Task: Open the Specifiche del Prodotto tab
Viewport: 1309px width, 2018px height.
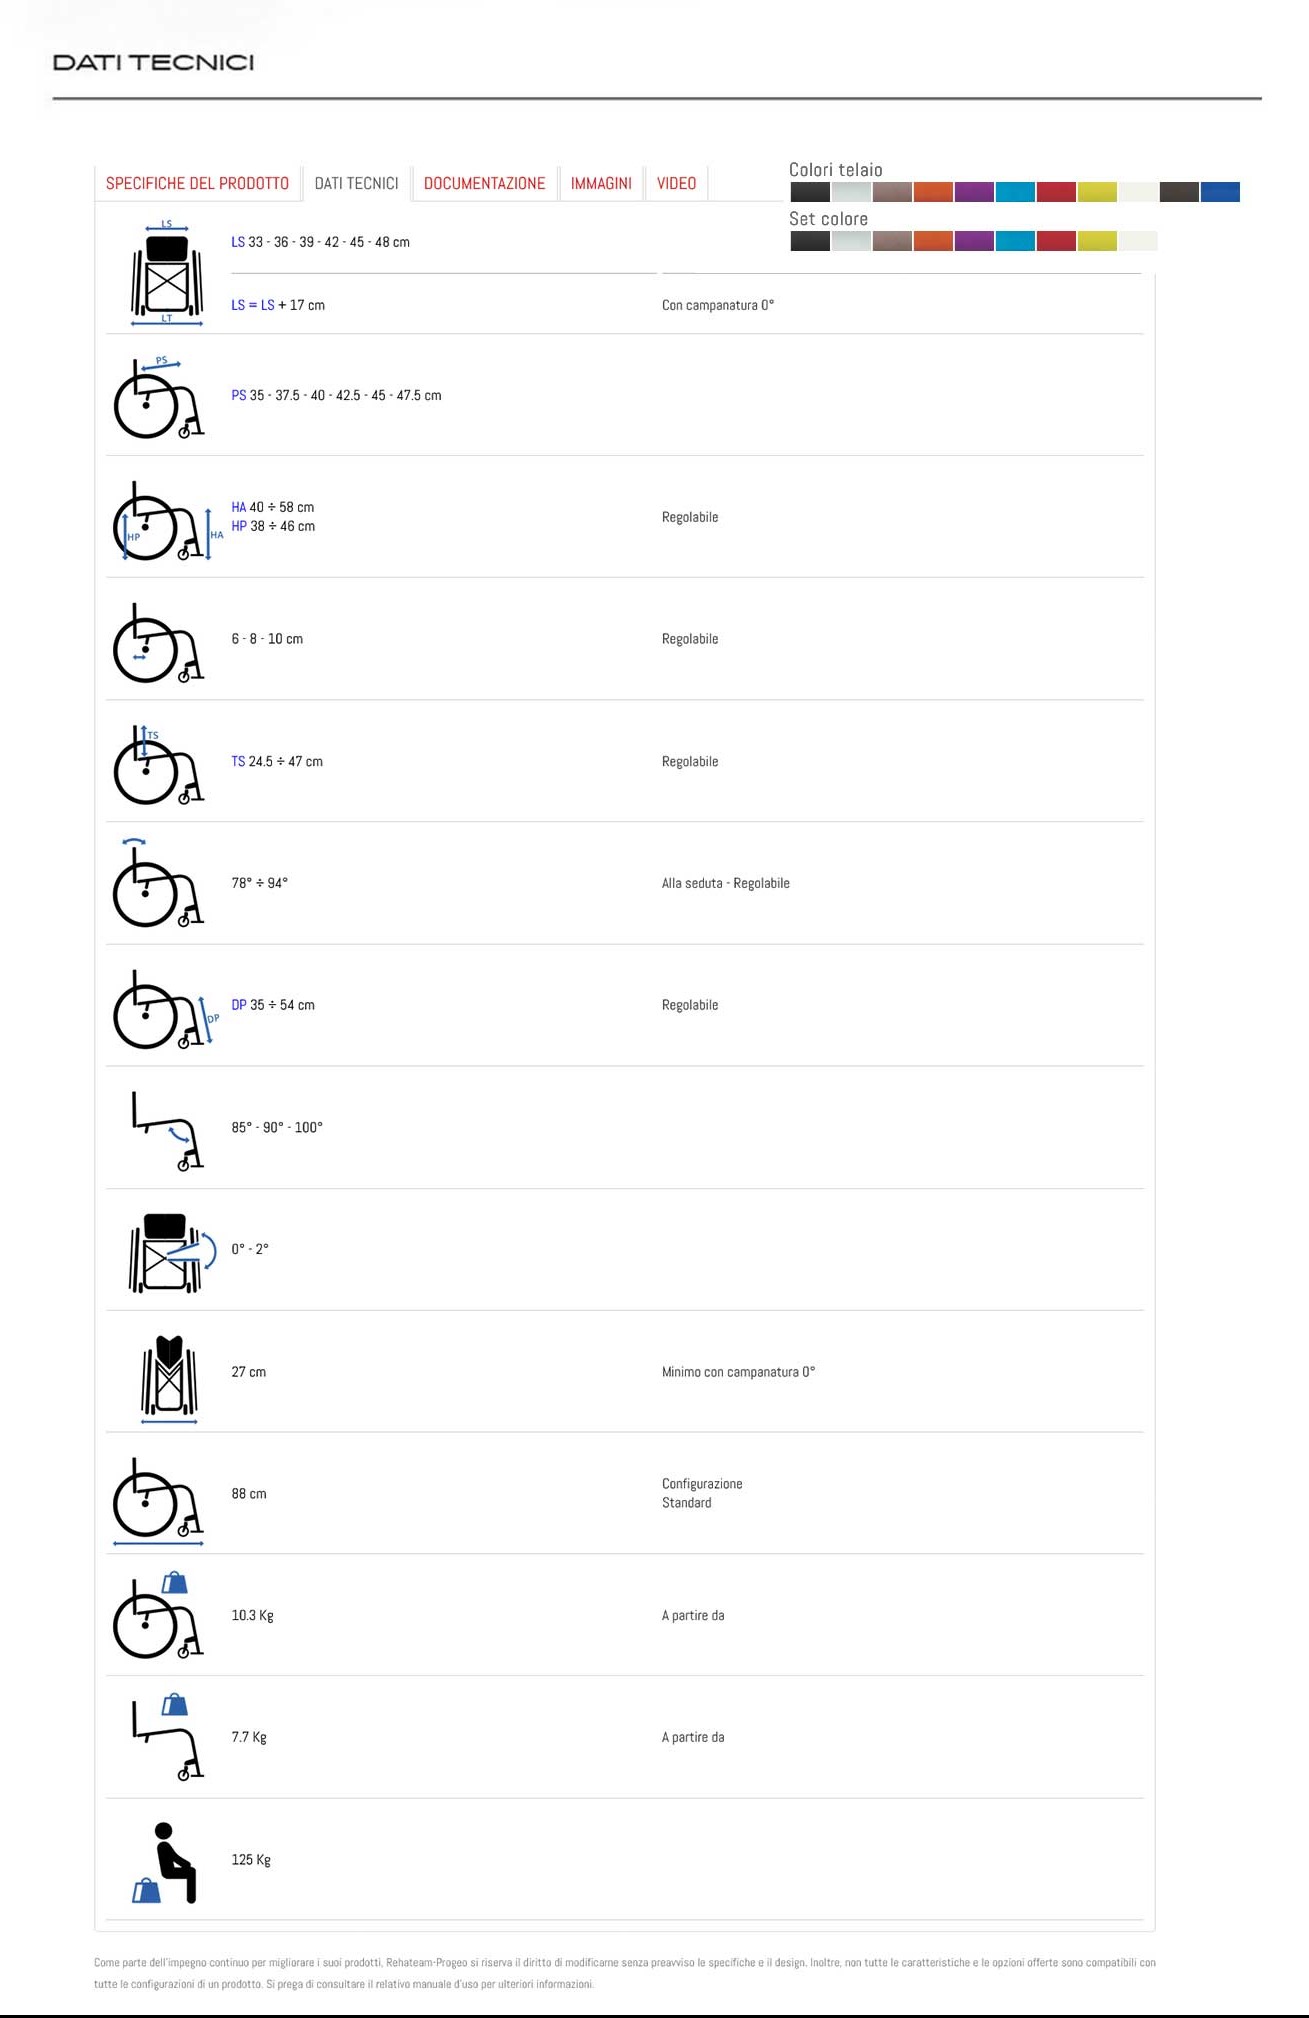Action: (x=197, y=184)
